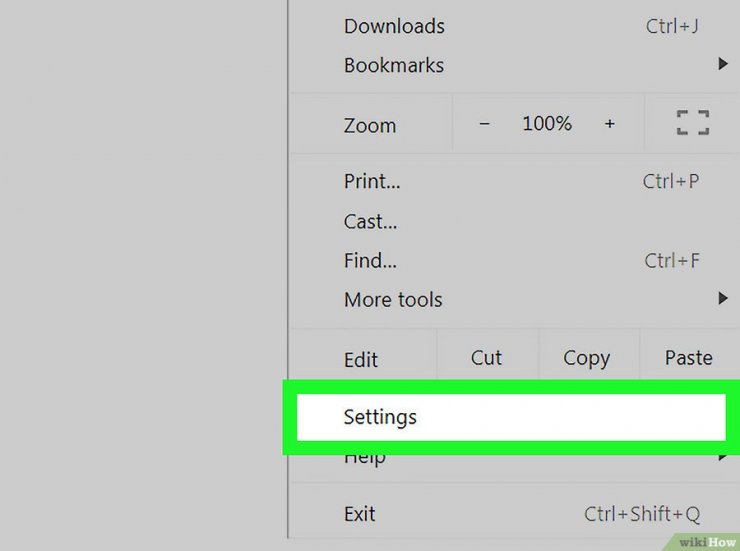
Task: Expand the More tools submenu arrow
Action: point(723,298)
